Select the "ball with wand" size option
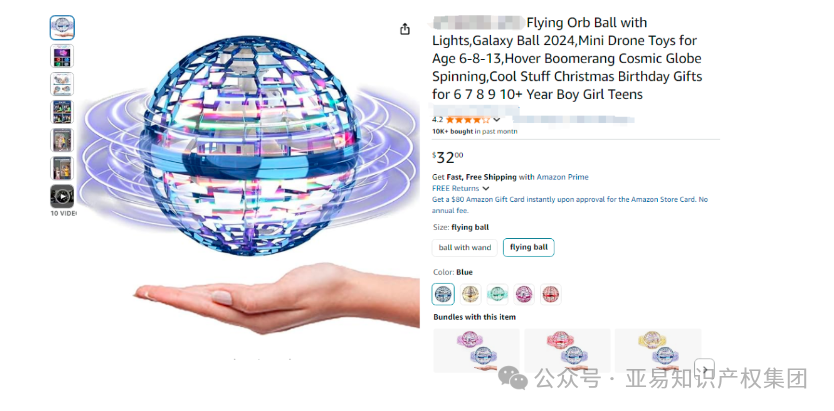This screenshot has height=411, width=834. [x=465, y=248]
